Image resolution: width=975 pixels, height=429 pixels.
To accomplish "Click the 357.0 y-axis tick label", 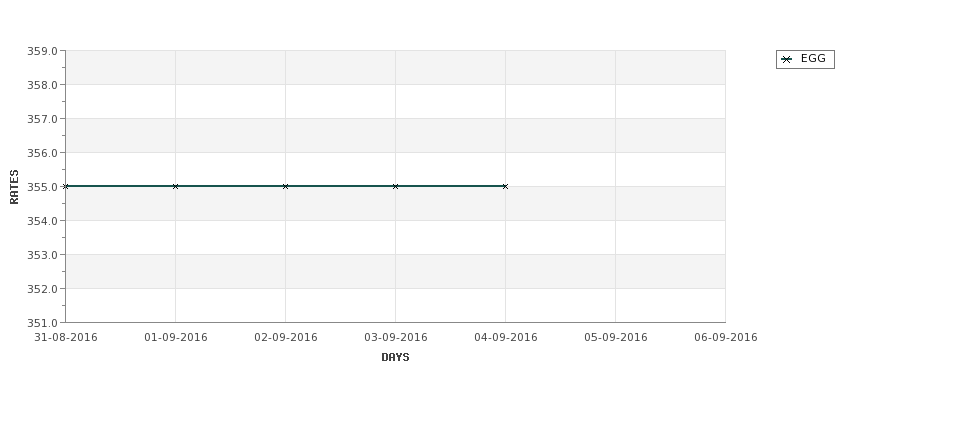I will click(42, 119).
